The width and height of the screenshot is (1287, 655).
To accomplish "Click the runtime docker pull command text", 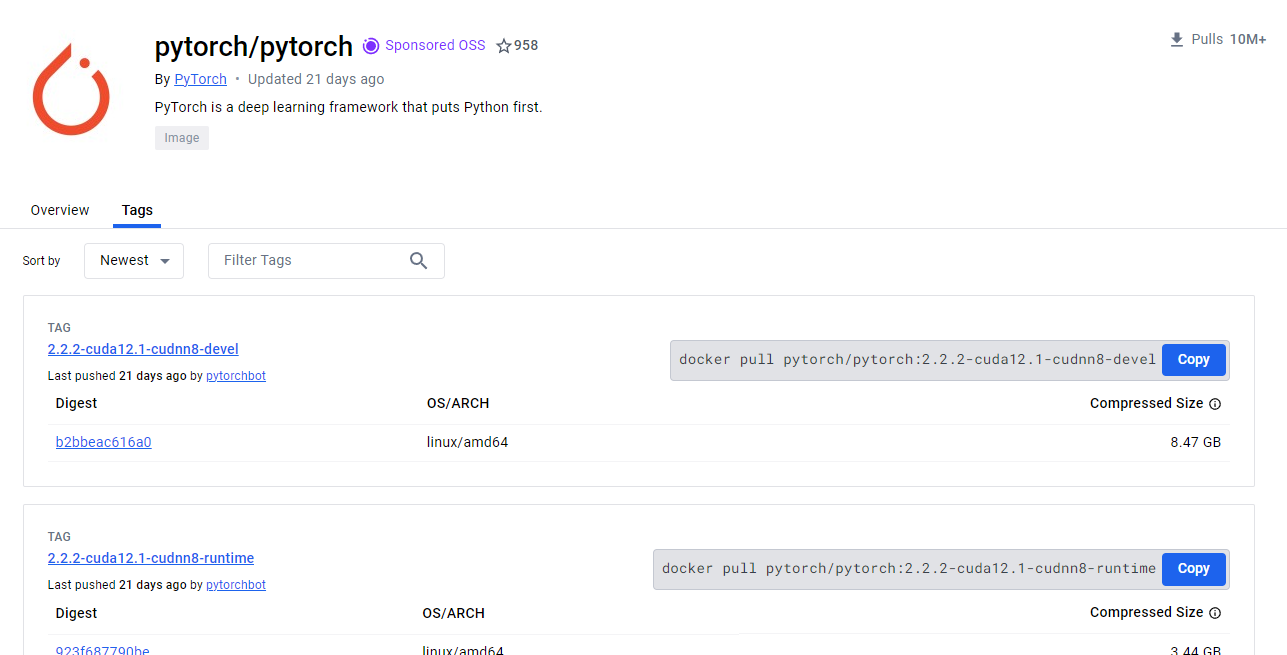I will pos(909,568).
